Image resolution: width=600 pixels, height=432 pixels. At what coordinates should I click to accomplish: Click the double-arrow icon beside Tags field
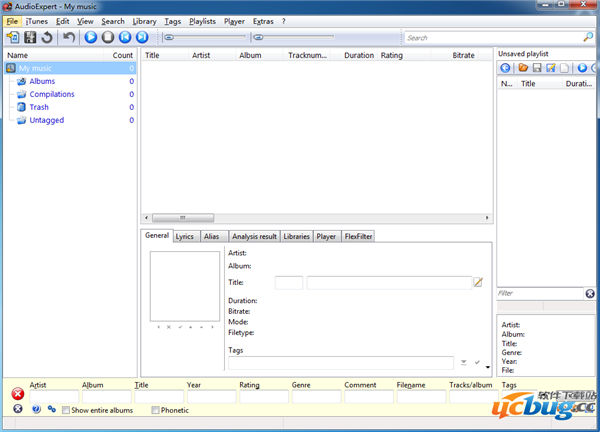click(463, 362)
